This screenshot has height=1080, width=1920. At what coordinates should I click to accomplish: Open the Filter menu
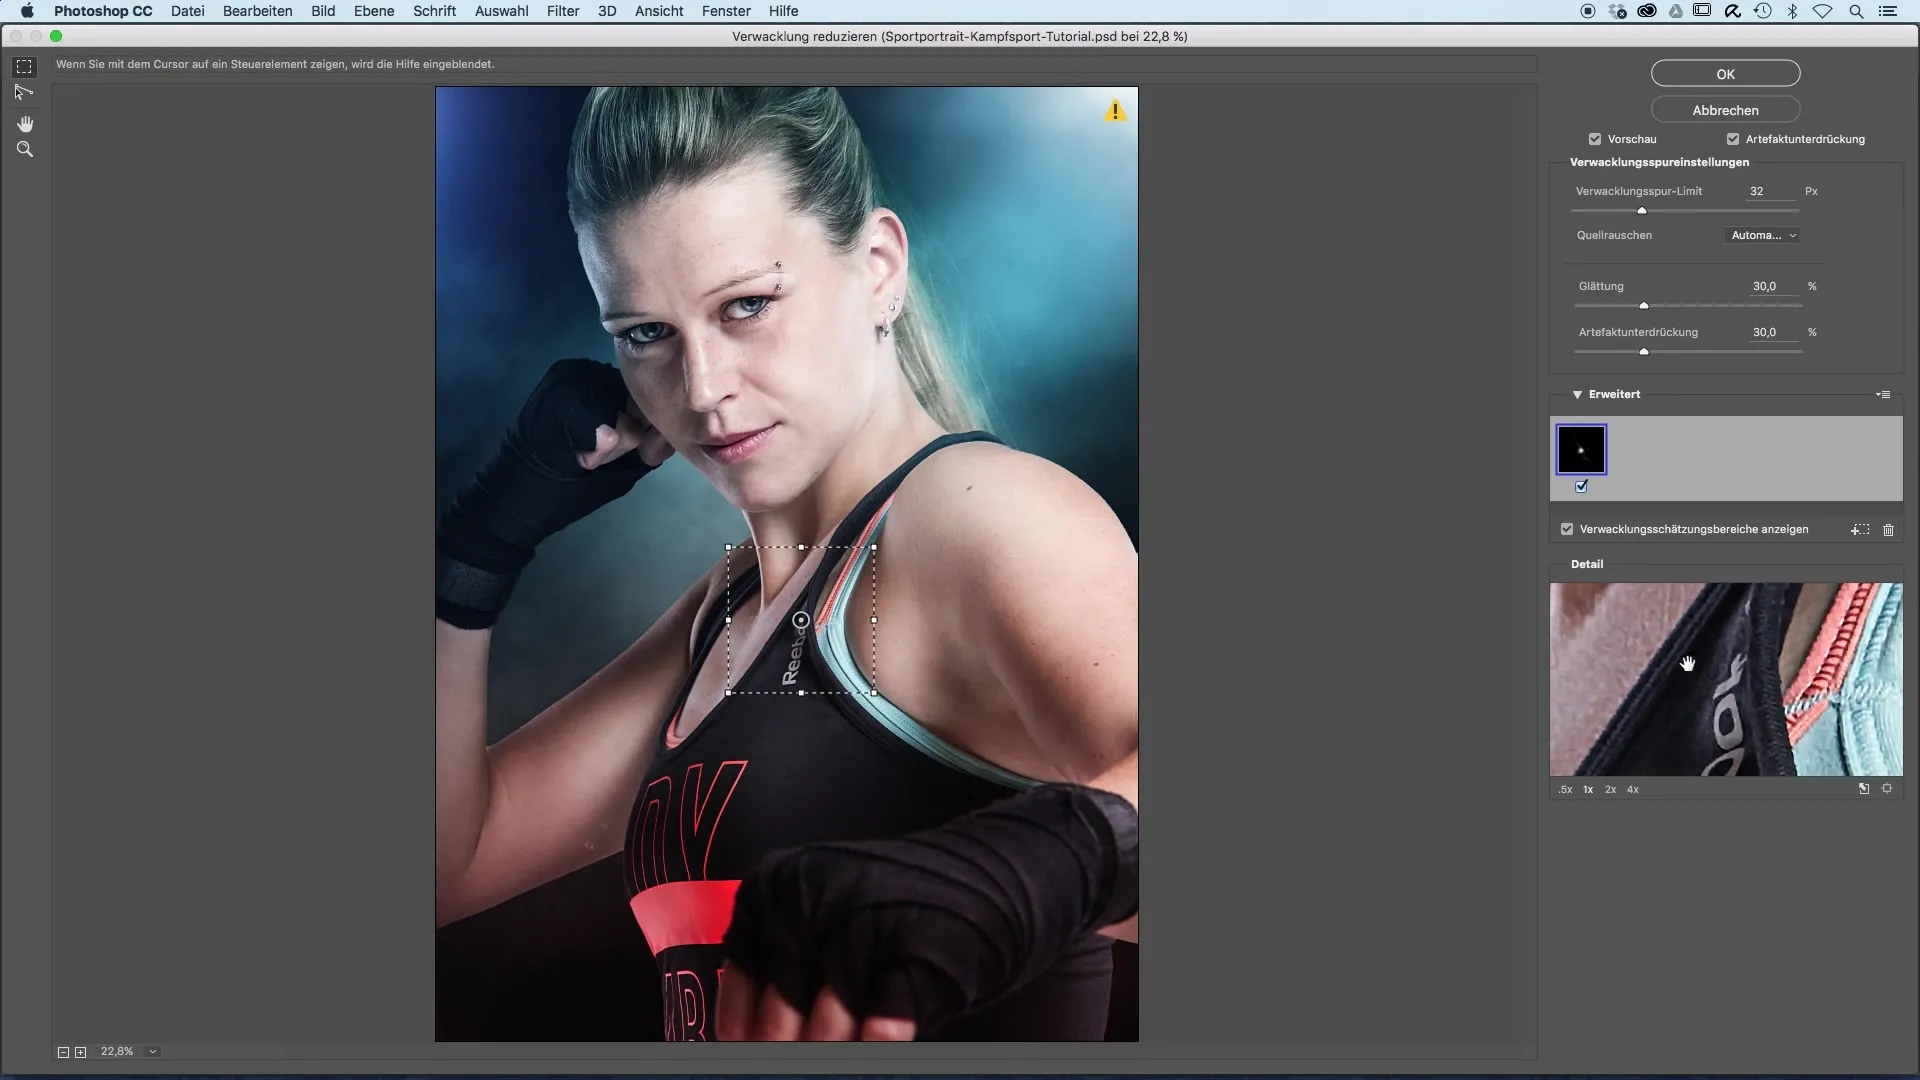tap(563, 11)
